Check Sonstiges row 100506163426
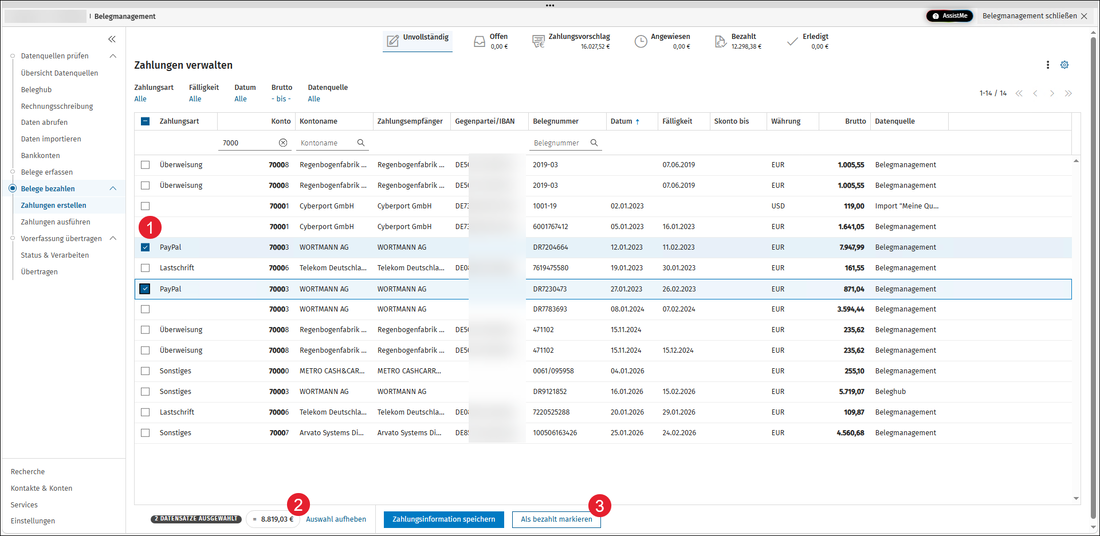Screen dimensions: 1100x536 click(x=145, y=432)
